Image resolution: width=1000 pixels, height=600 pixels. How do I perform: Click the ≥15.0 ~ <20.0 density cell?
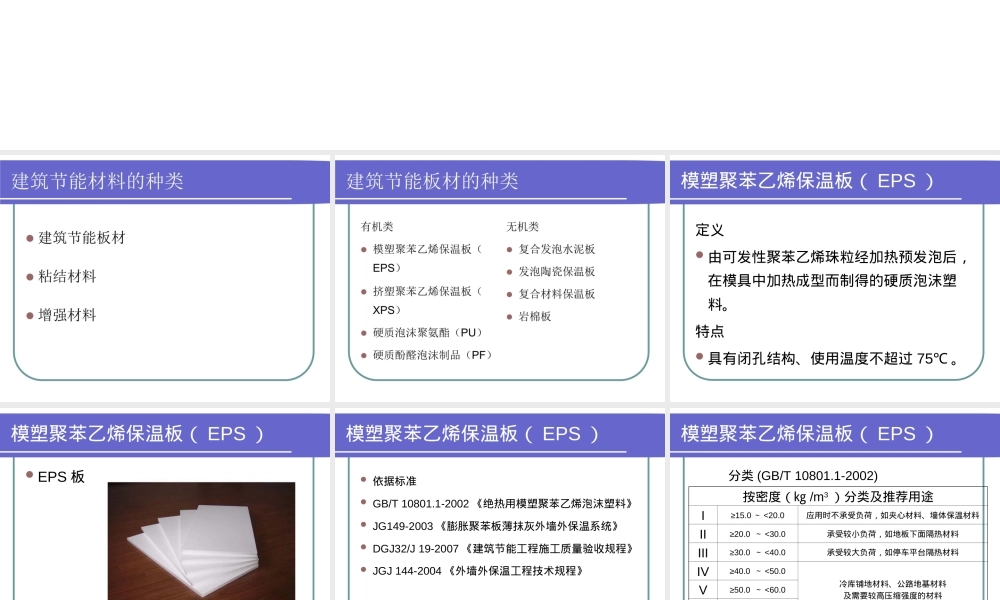tap(758, 515)
